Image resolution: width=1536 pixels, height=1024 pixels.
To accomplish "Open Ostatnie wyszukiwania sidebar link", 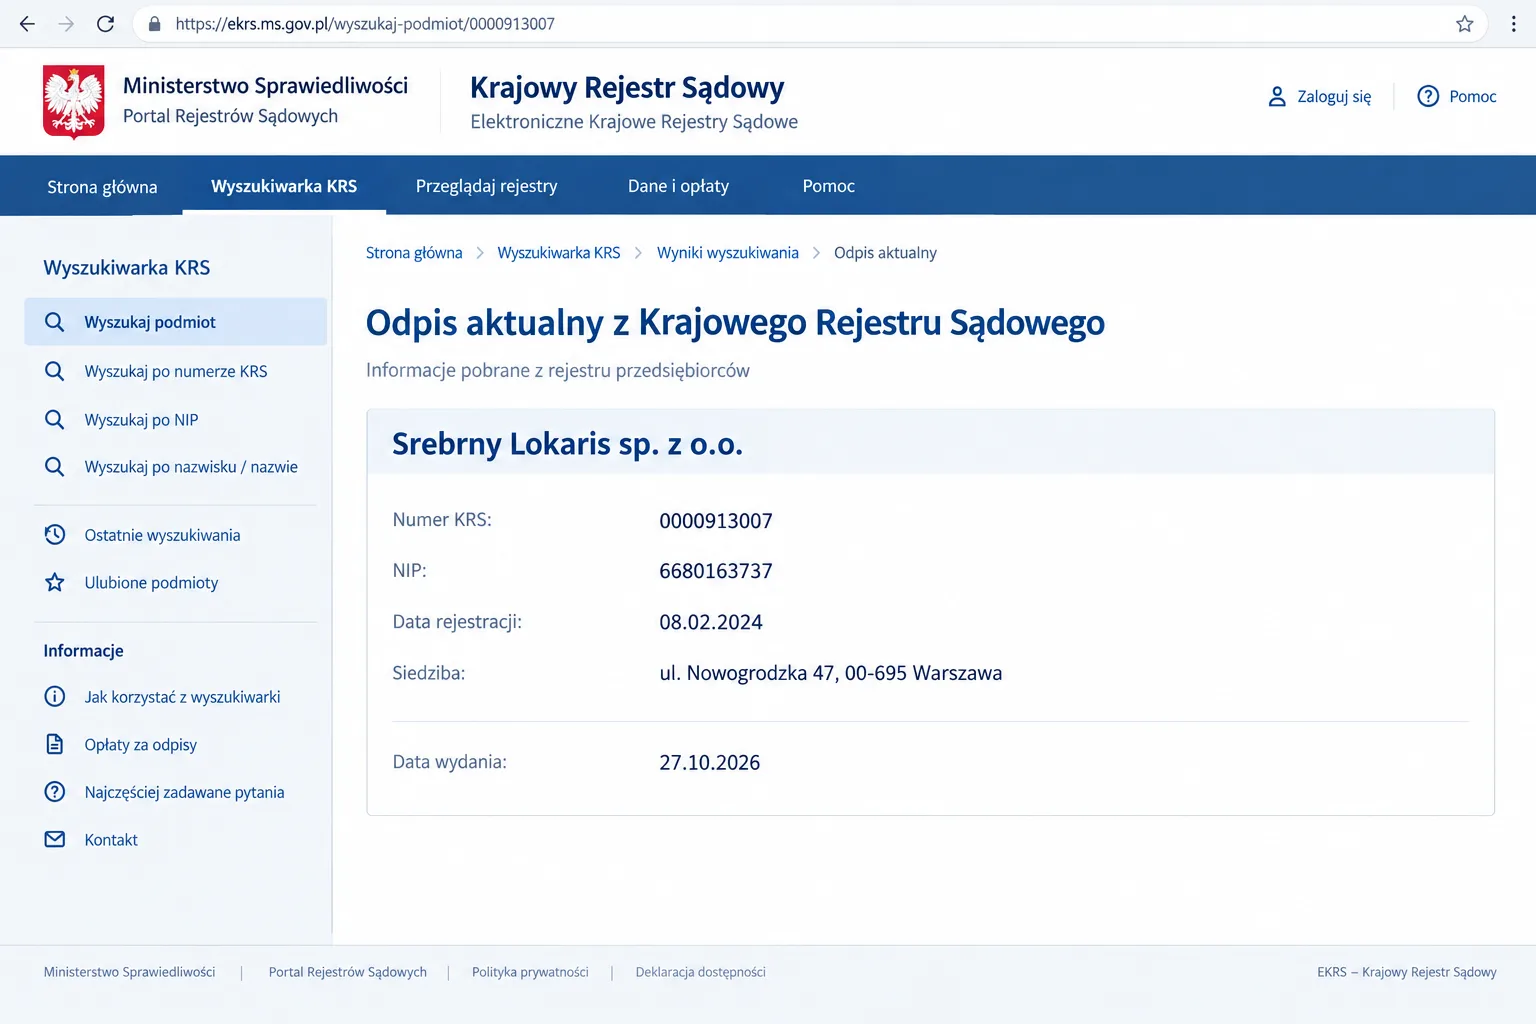I will (162, 535).
